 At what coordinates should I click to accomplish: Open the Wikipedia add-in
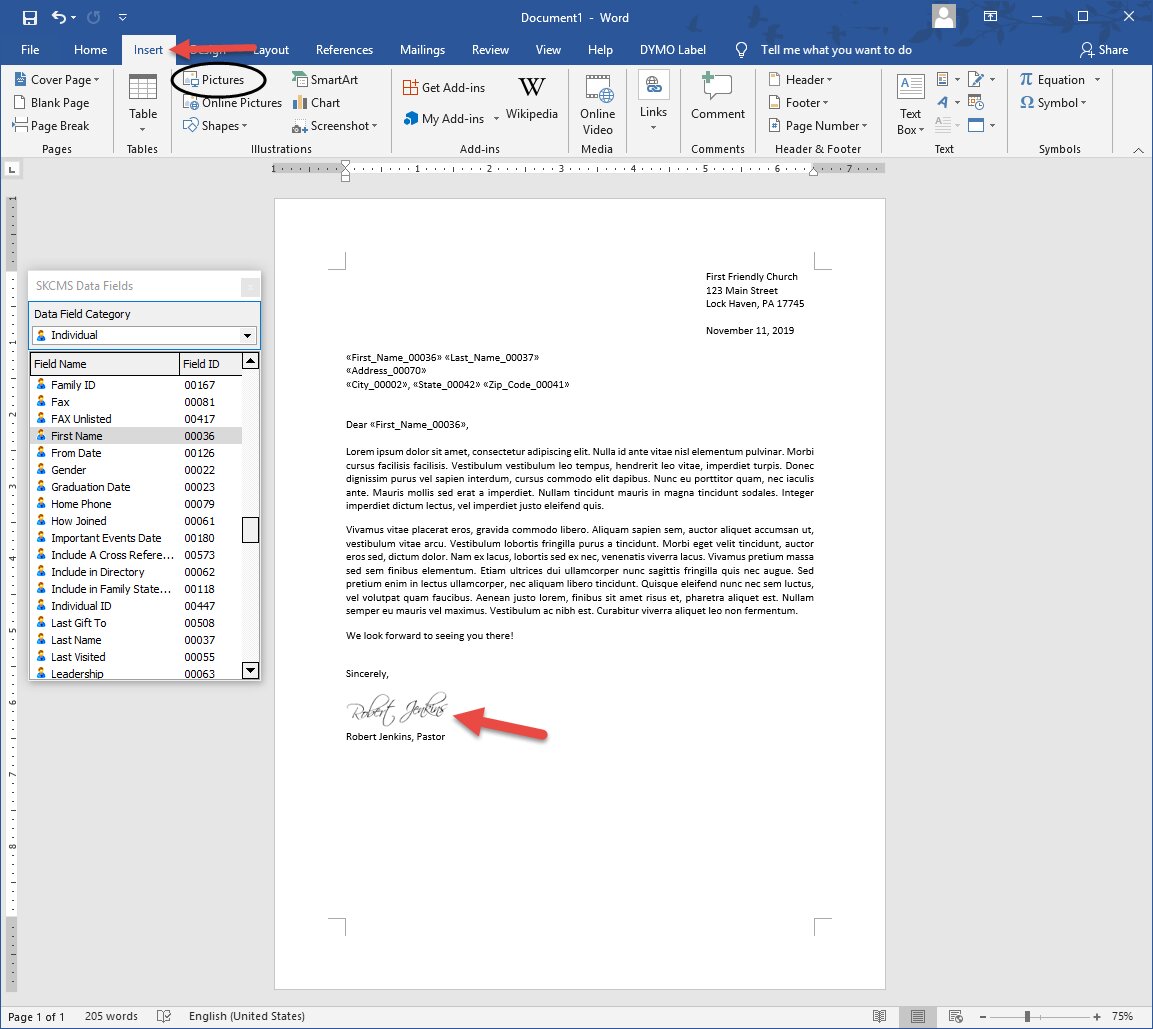[531, 98]
